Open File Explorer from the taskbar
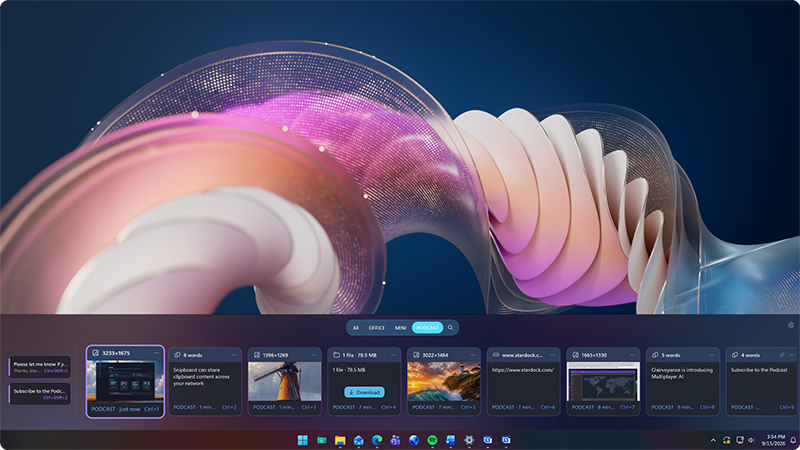Screen dimensions: 800x450 (x=340, y=440)
